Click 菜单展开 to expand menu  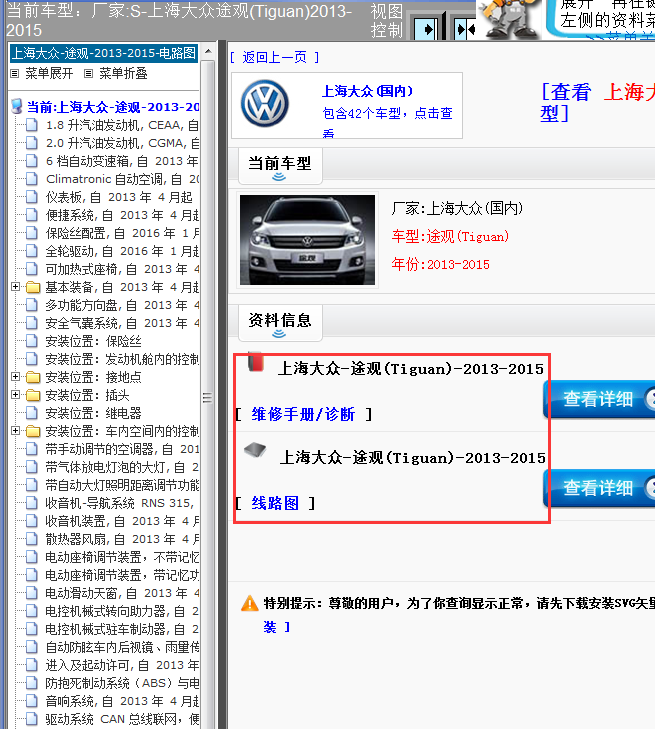49,73
